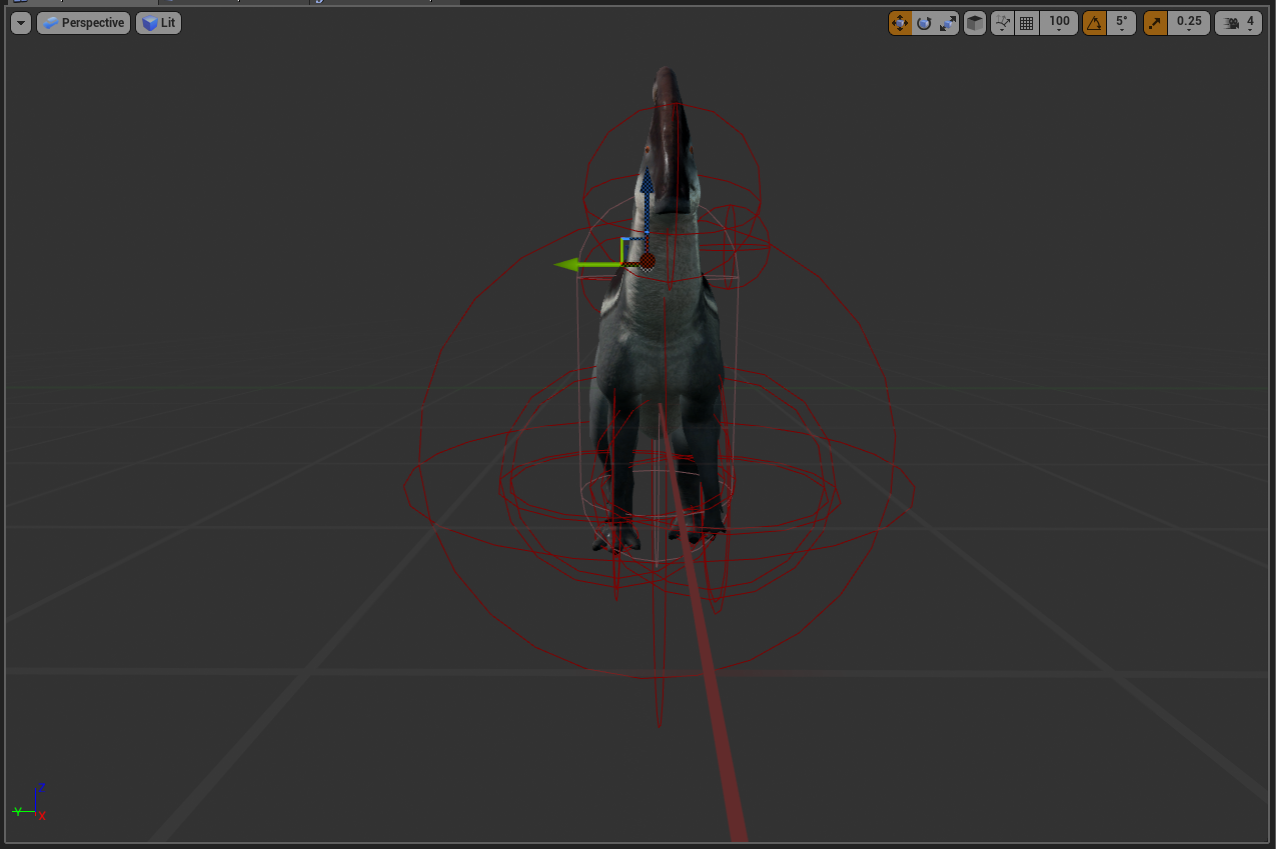Click the gizmo's red center sphere

(647, 261)
